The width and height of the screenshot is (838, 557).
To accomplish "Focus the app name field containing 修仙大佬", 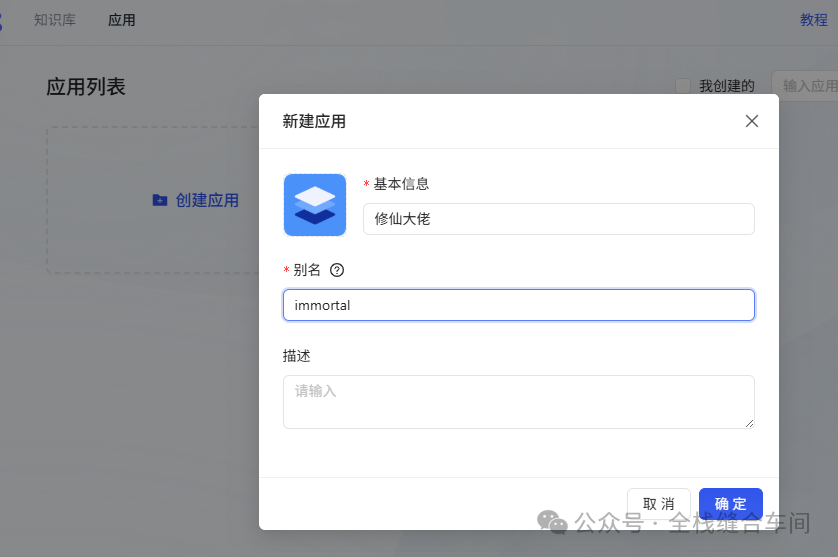I will pos(558,219).
